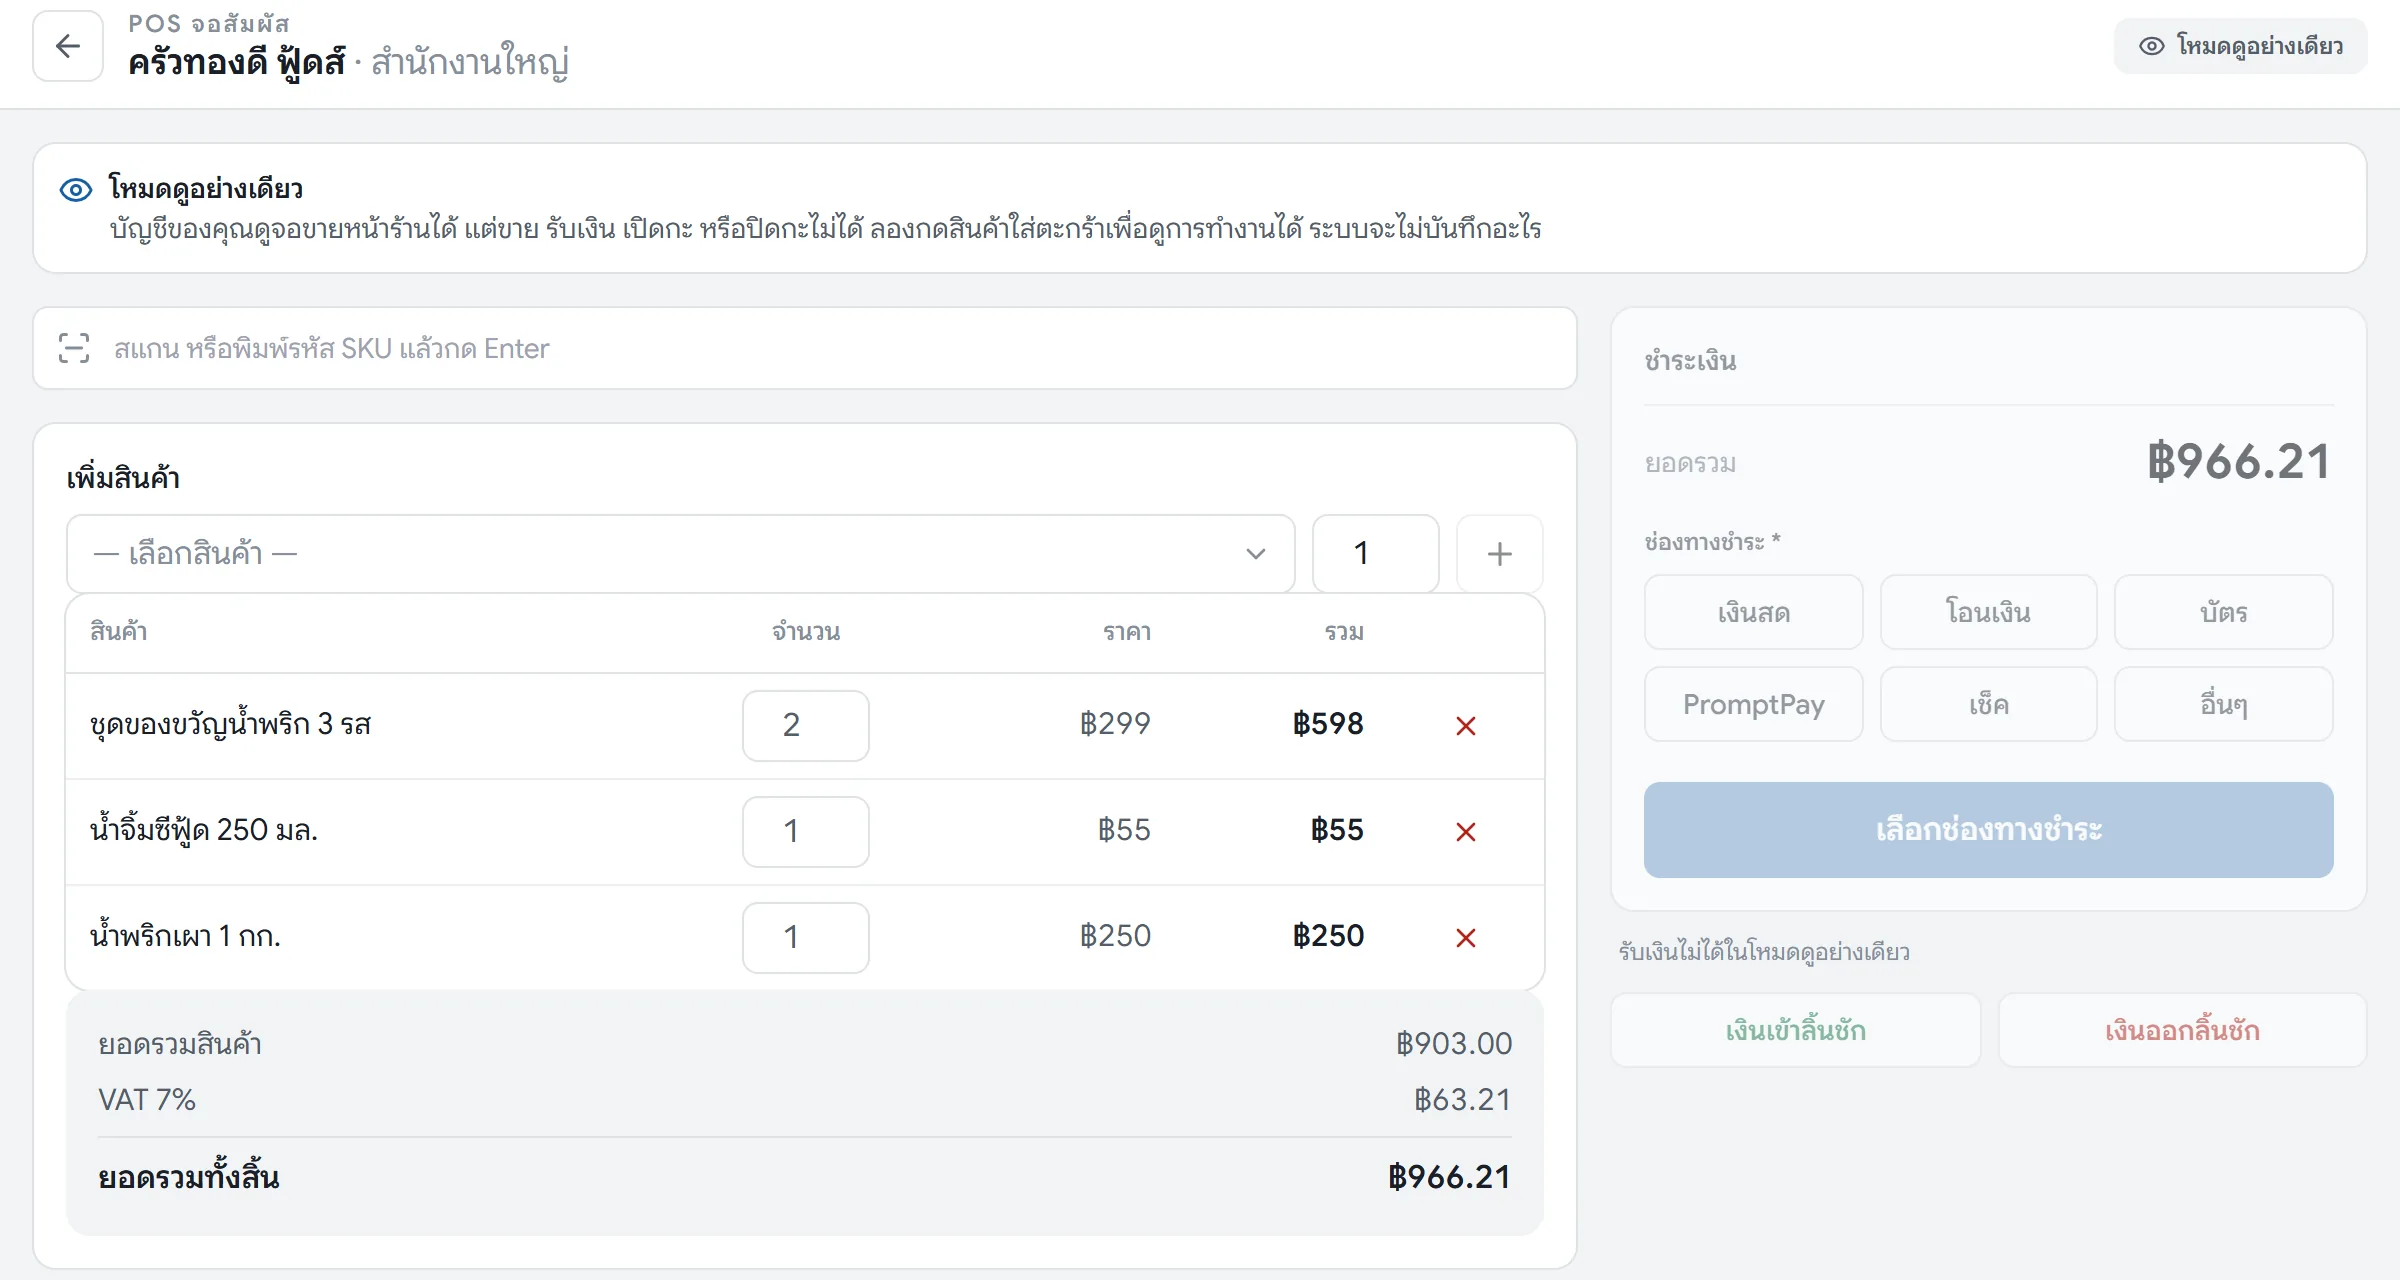
Task: Remove น้ำจิ้มซีฟู้ด 250 มล. from cart
Action: 1466,832
